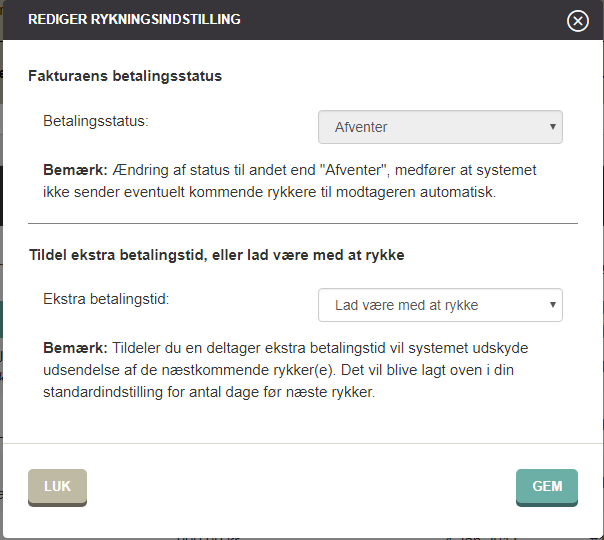Click the note about changing status from Afventer
604x540 pixels.
click(x=290, y=181)
